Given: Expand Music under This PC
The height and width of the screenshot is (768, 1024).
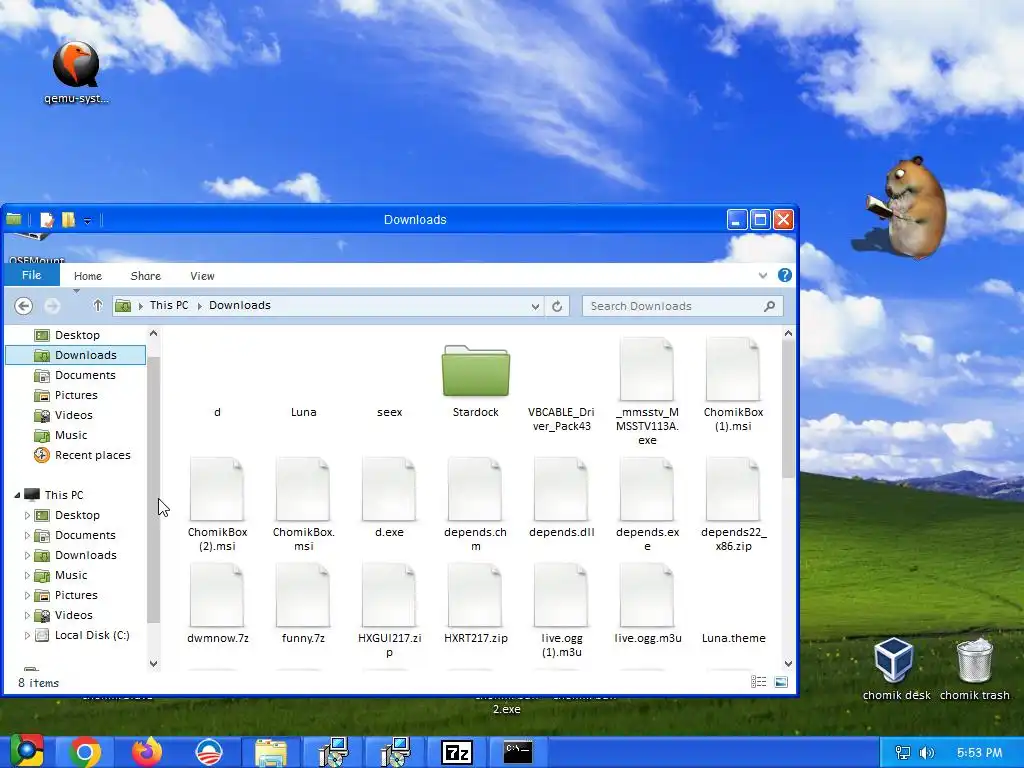Looking at the screenshot, I should 27,575.
